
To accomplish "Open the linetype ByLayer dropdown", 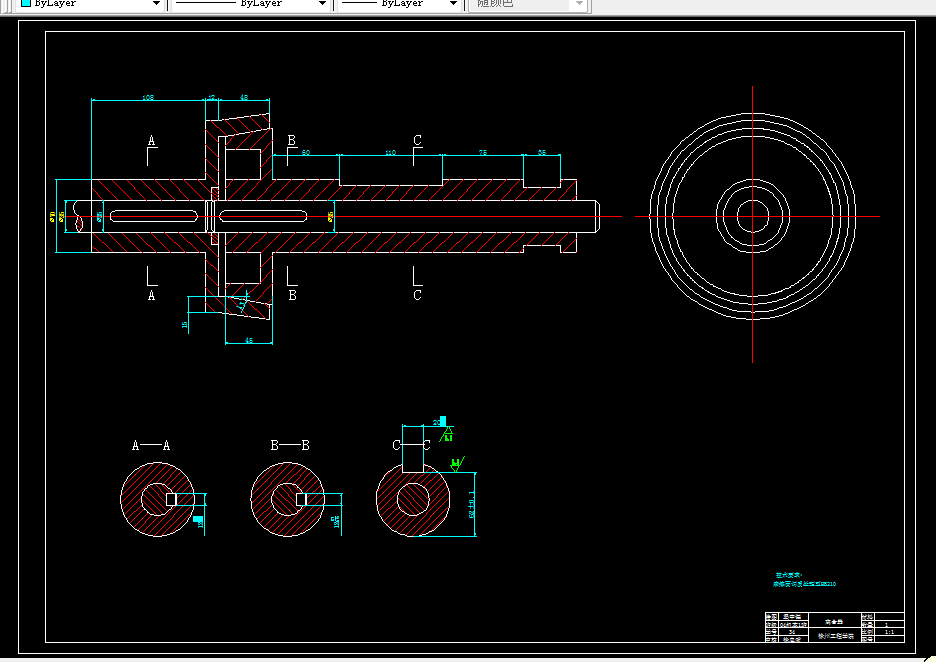I will (322, 4).
